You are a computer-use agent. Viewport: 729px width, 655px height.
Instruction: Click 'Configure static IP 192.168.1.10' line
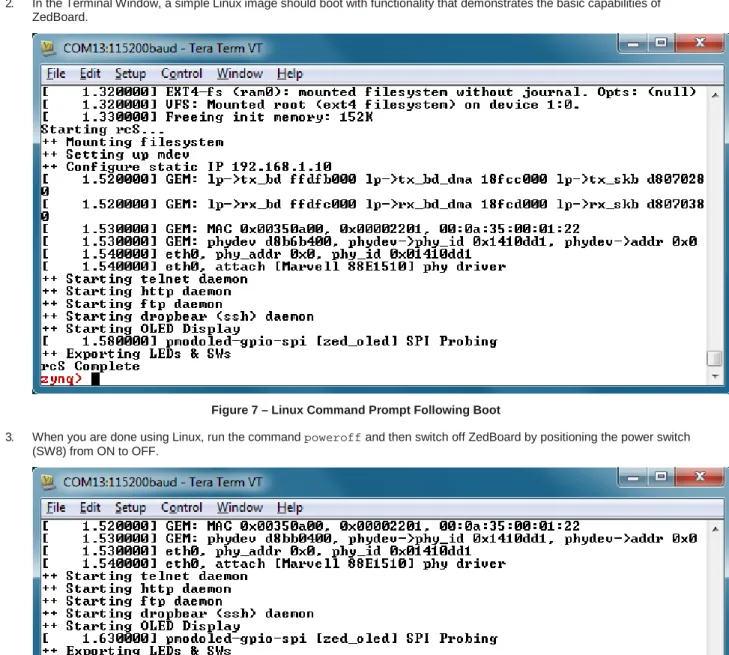tap(186, 167)
